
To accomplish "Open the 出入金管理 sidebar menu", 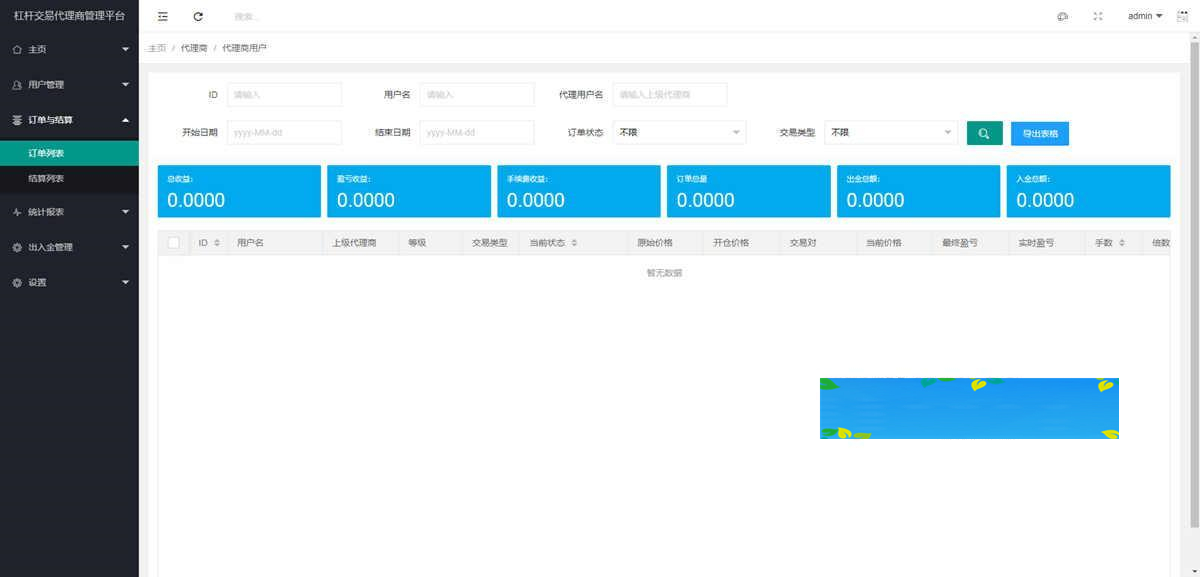I will tap(69, 247).
